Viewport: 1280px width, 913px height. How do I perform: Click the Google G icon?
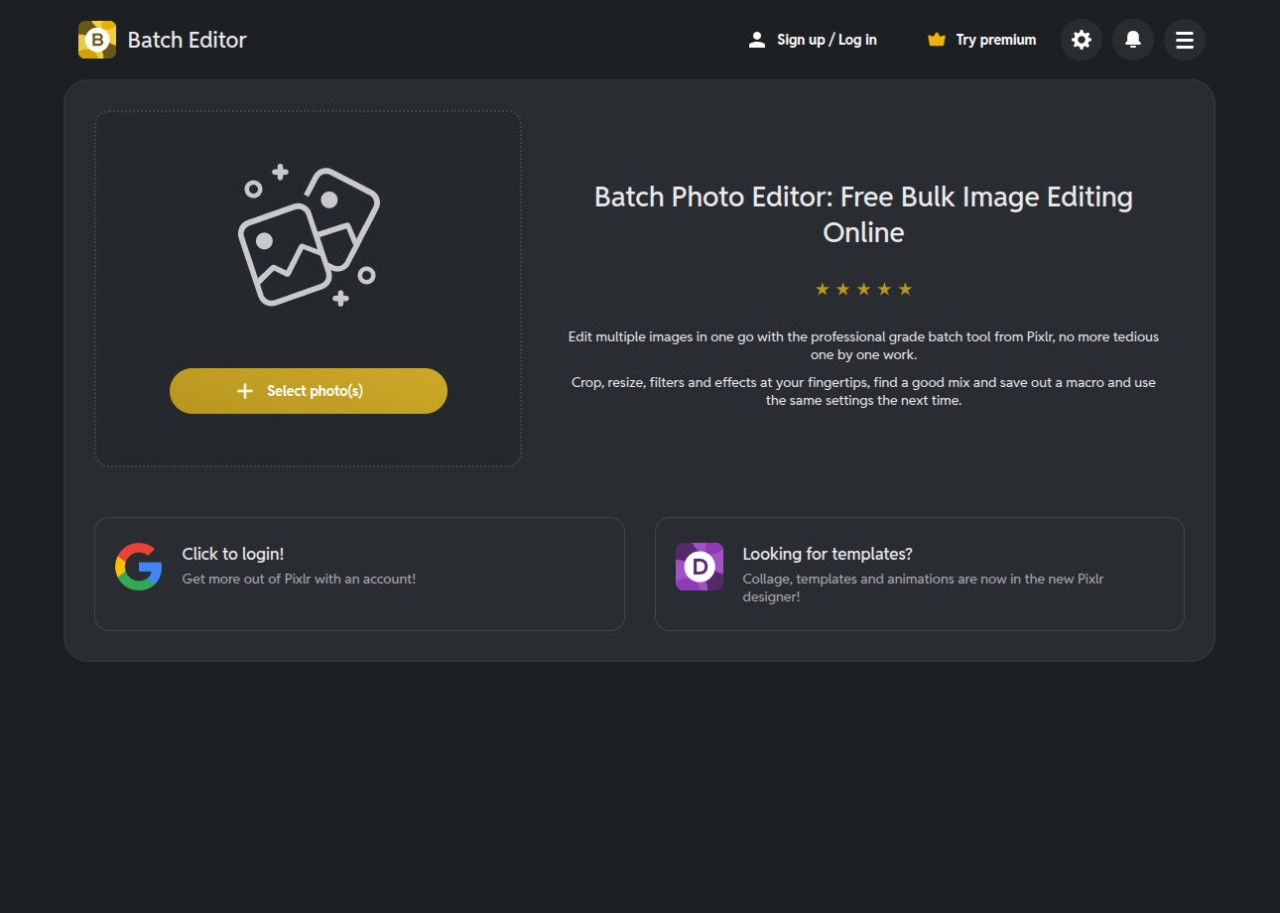point(139,566)
